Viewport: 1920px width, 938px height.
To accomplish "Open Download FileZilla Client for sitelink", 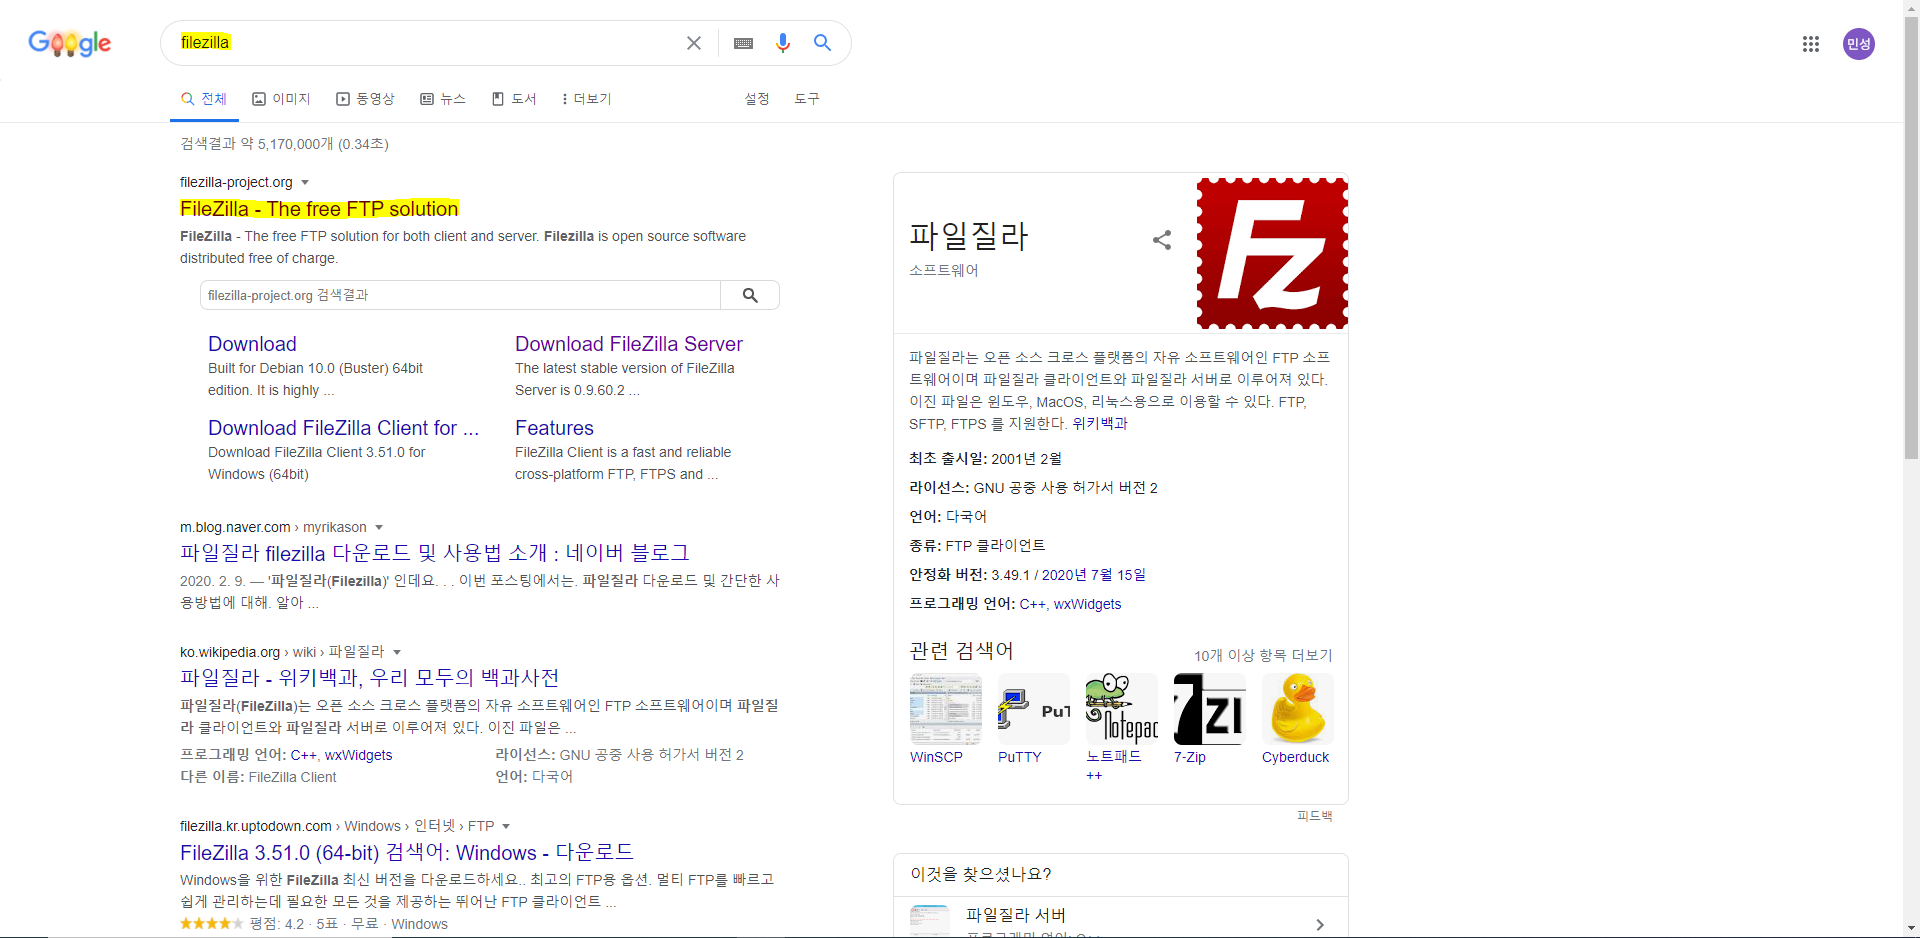I will point(344,428).
